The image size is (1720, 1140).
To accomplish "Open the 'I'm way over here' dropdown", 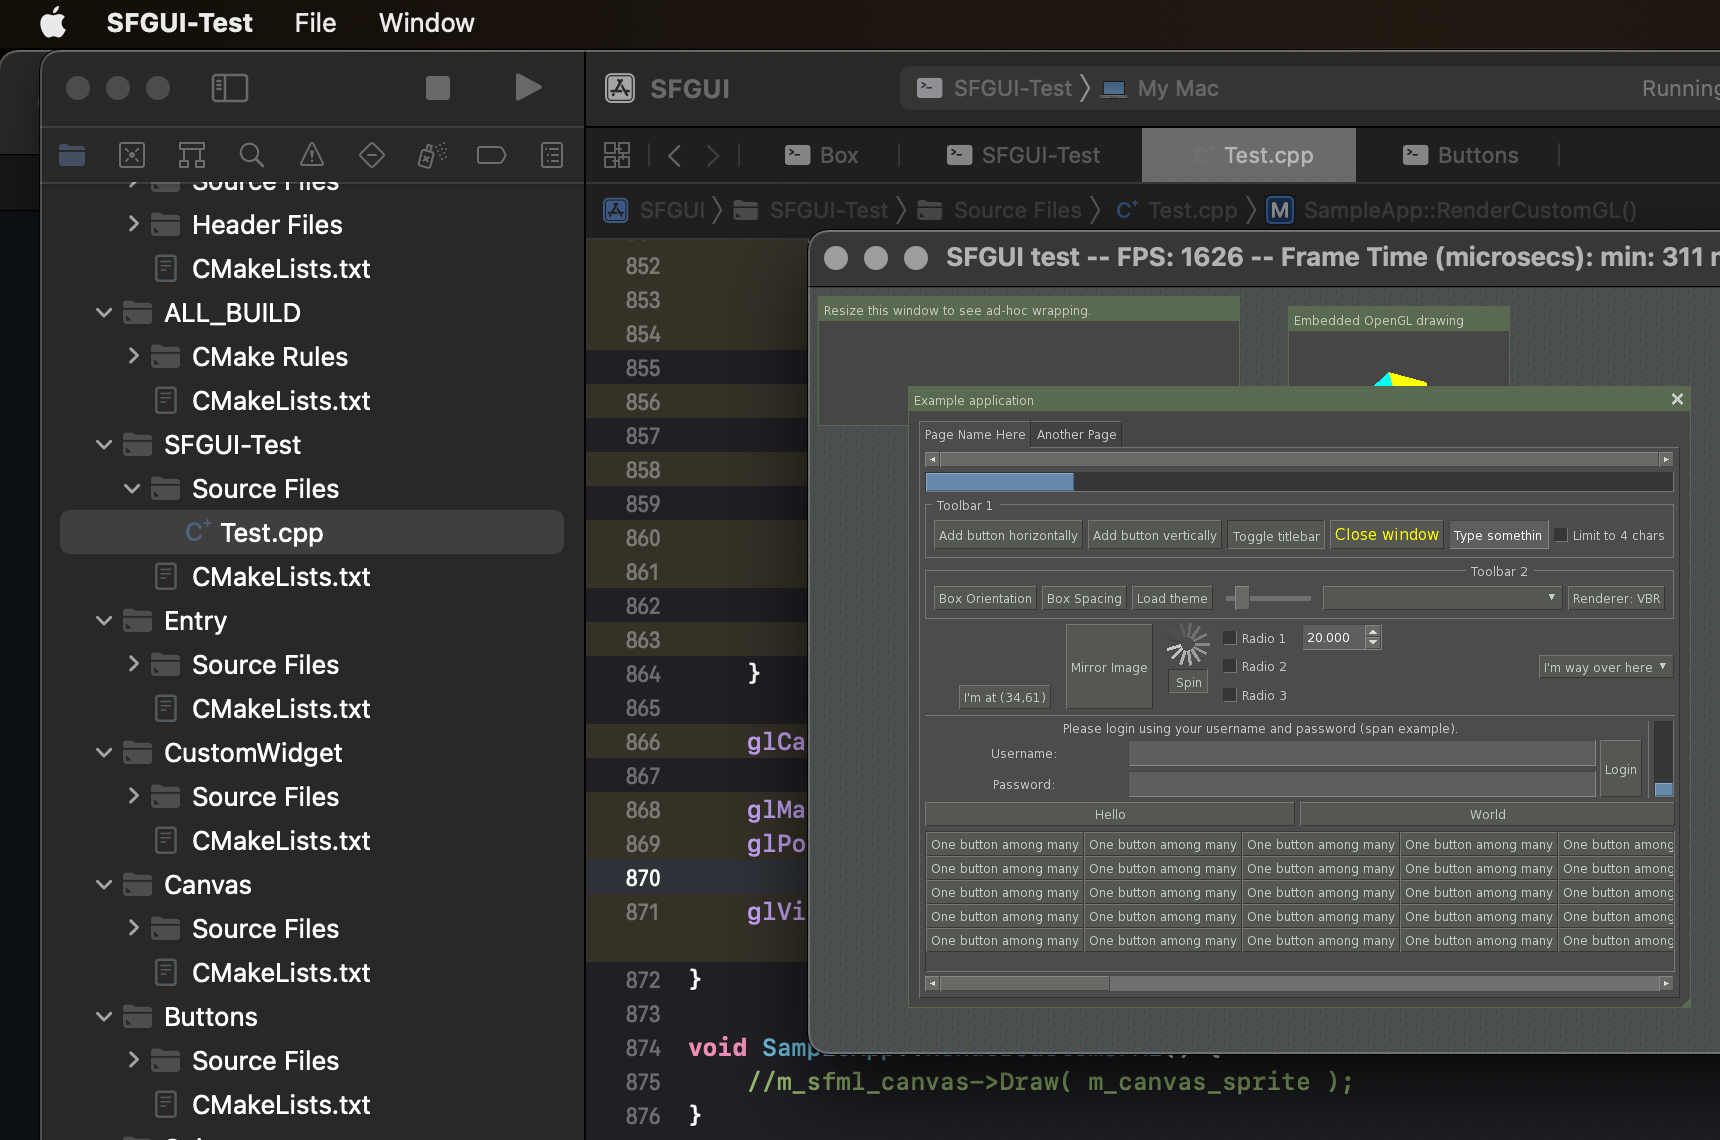I will coord(1605,666).
